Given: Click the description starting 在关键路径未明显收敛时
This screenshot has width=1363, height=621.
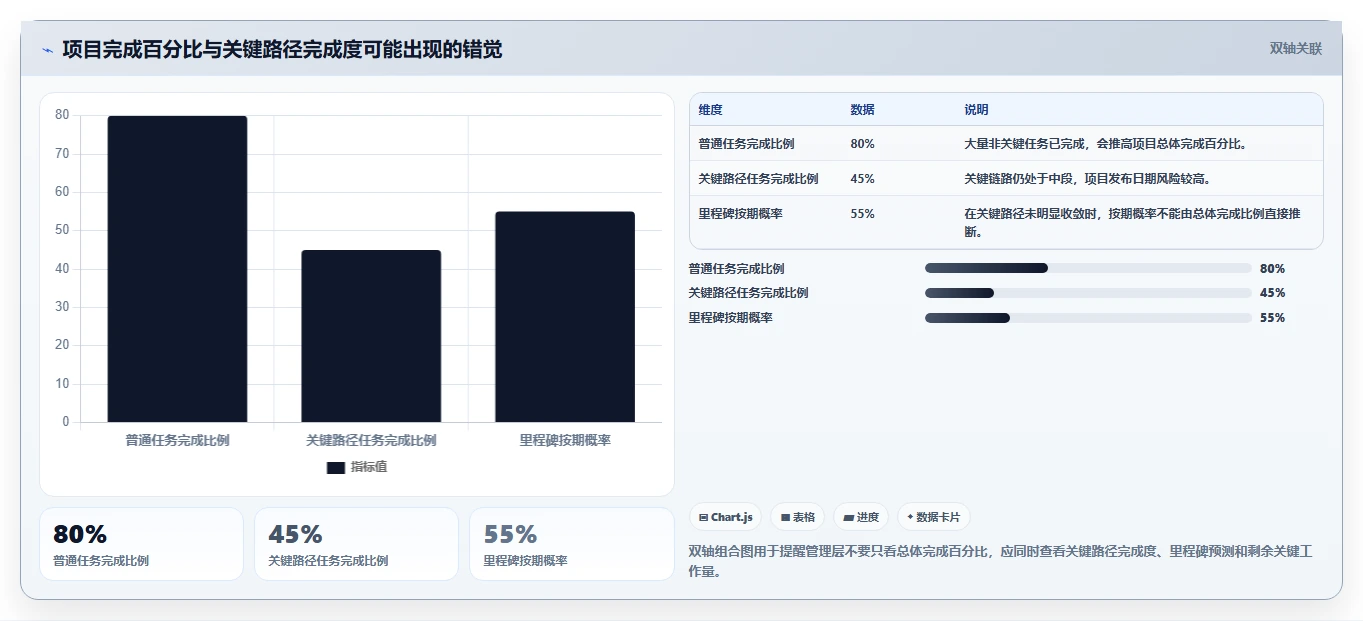Looking at the screenshot, I should pos(1132,223).
